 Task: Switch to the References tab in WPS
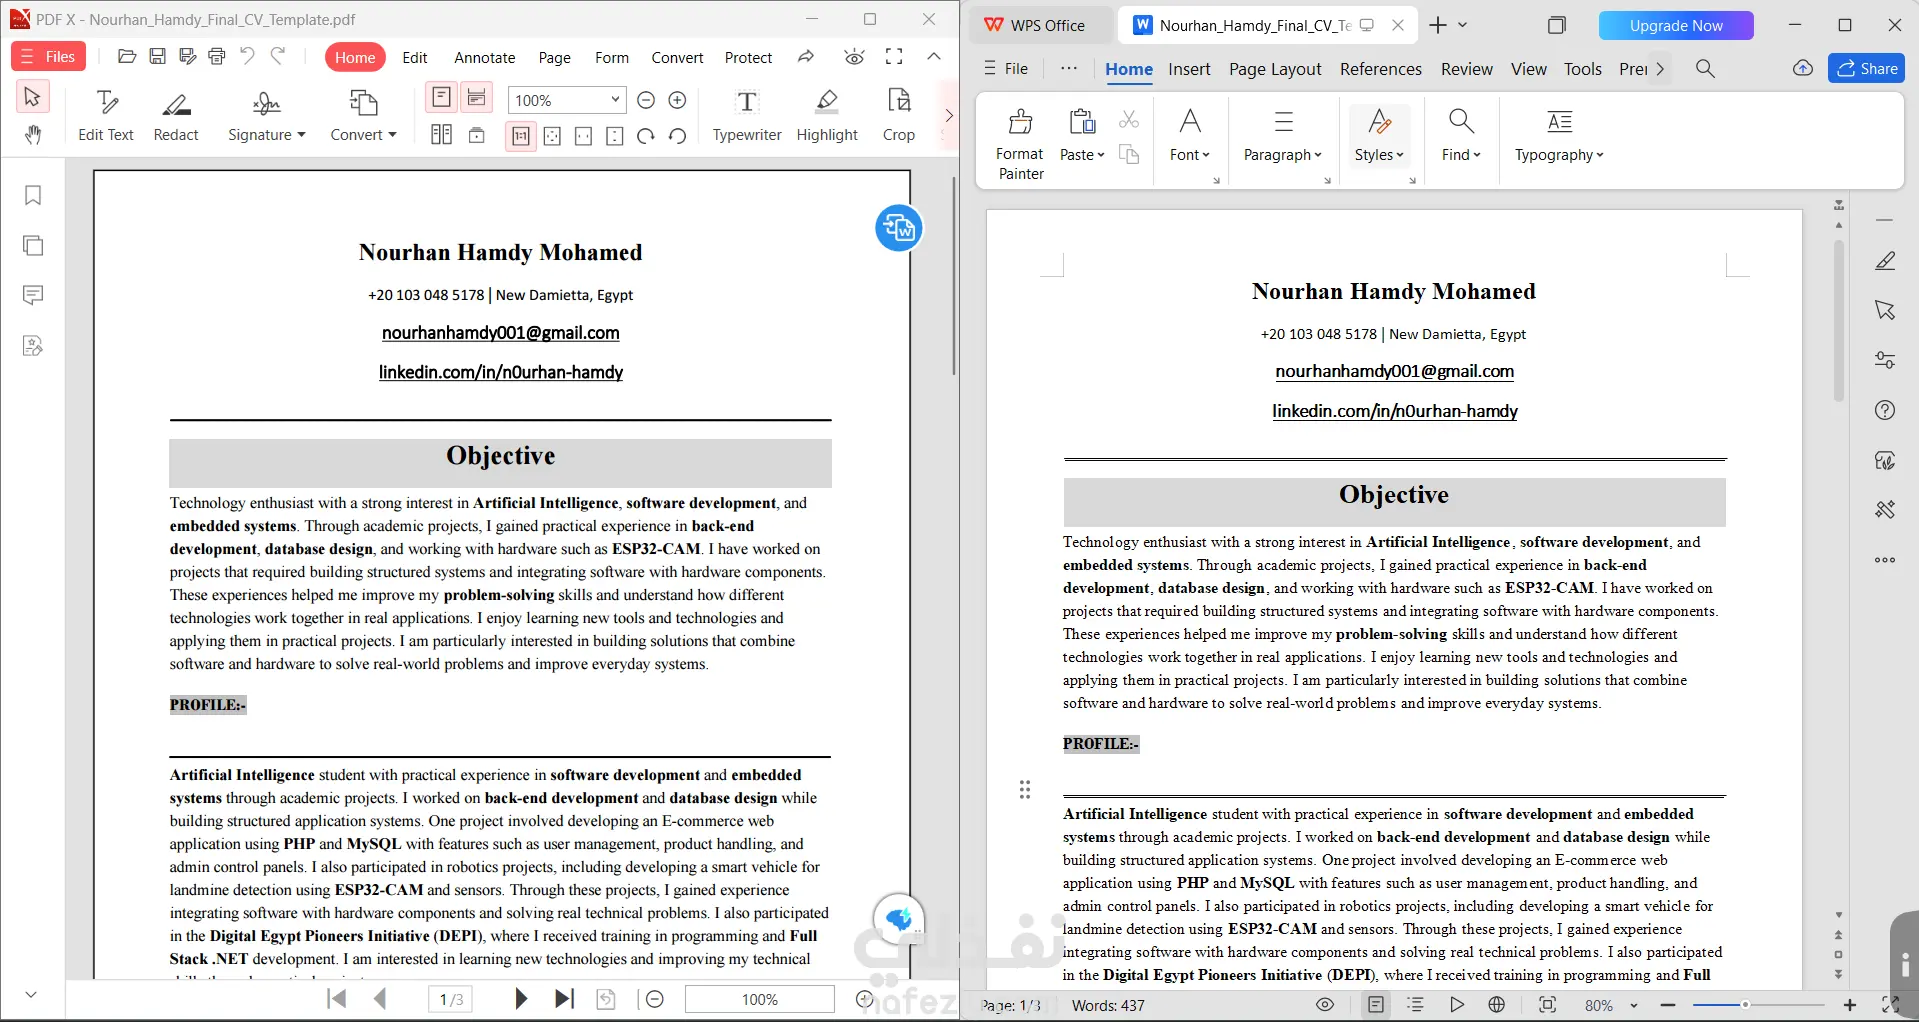(x=1381, y=69)
